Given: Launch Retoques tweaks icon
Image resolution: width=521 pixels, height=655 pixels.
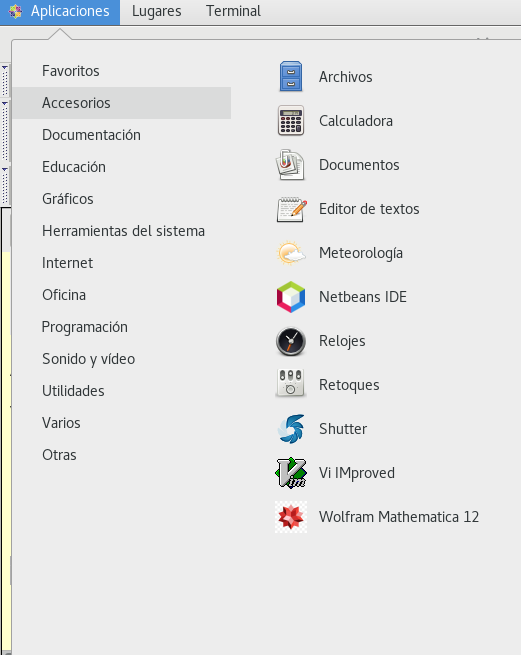Looking at the screenshot, I should [291, 383].
